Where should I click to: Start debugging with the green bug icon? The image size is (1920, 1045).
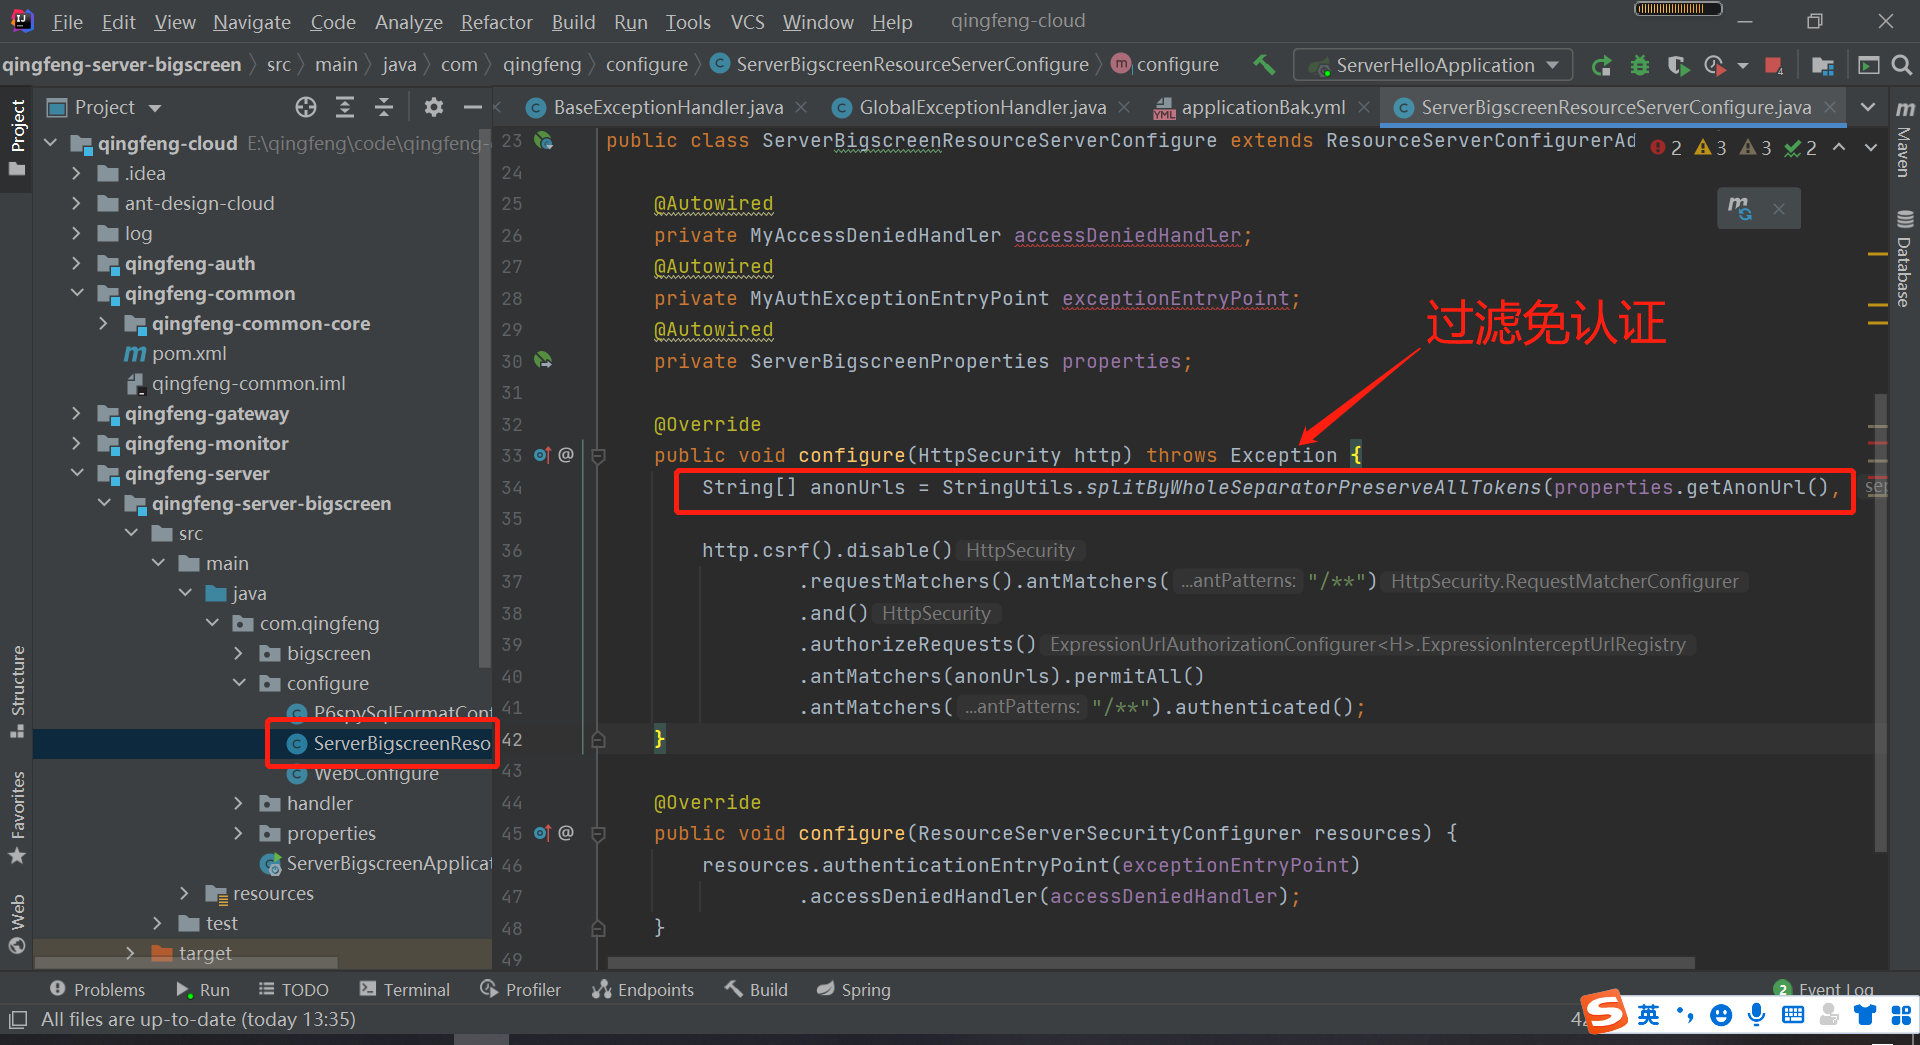(1640, 65)
